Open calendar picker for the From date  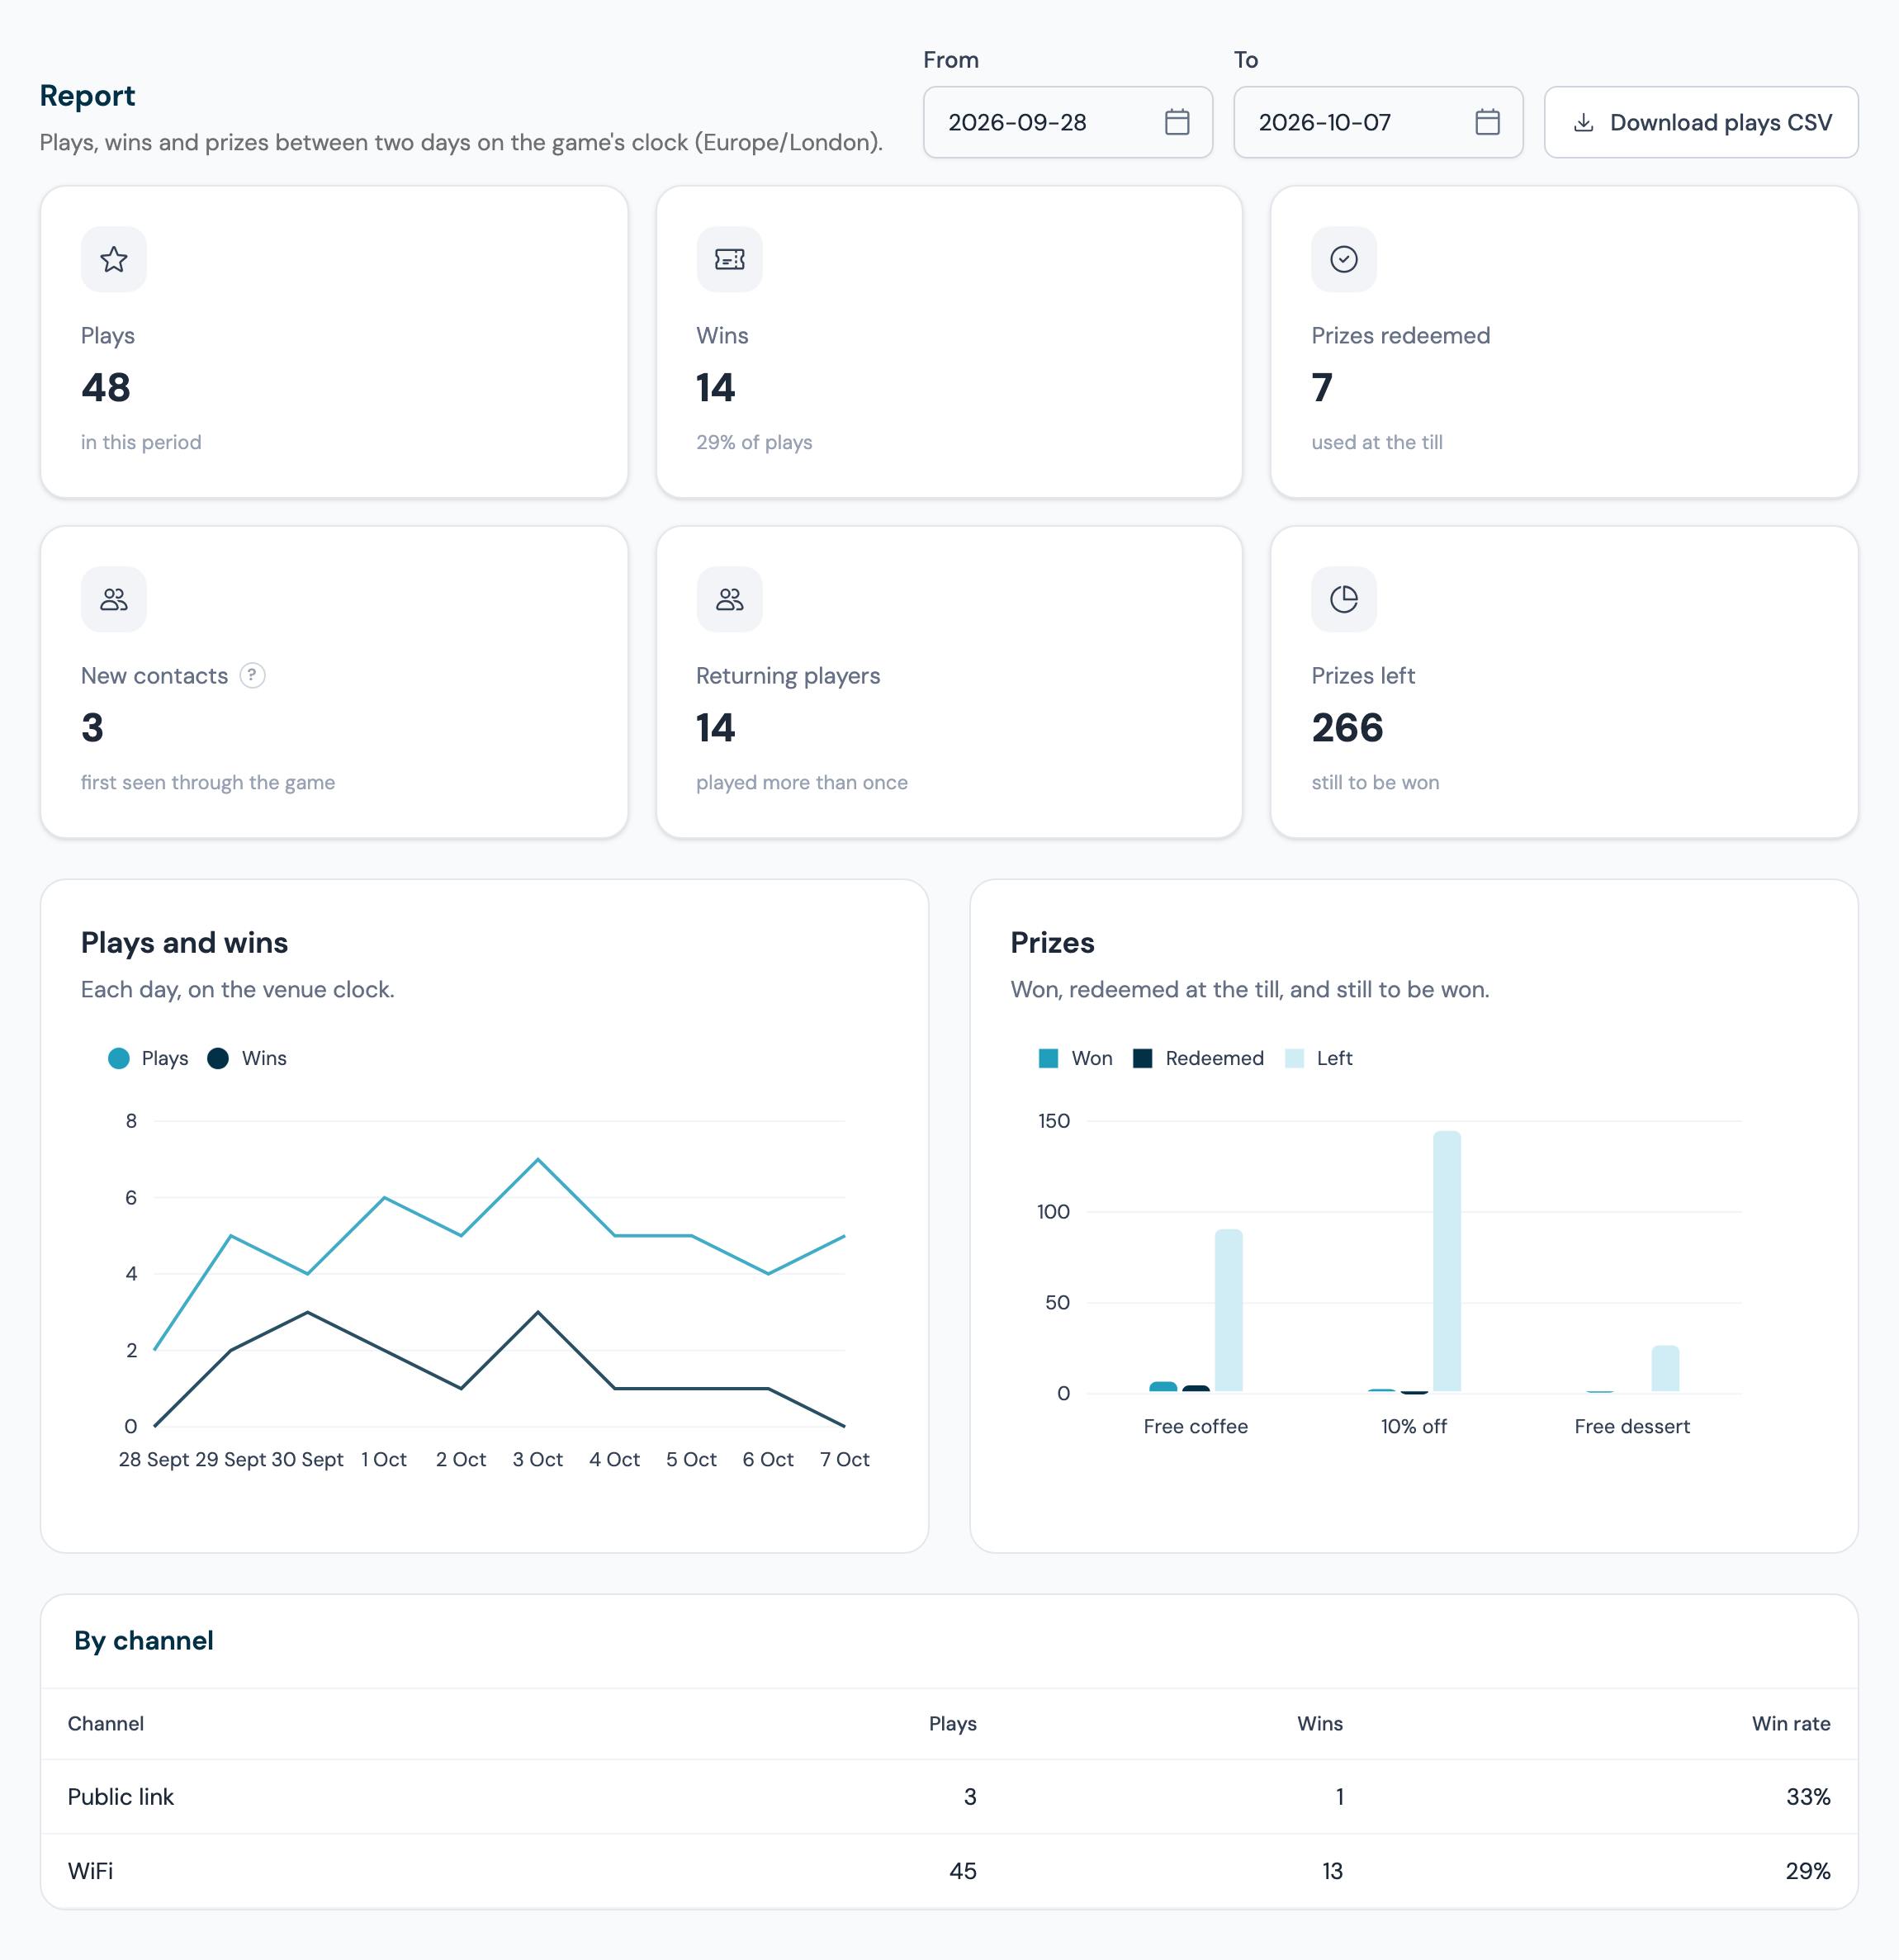(x=1177, y=122)
